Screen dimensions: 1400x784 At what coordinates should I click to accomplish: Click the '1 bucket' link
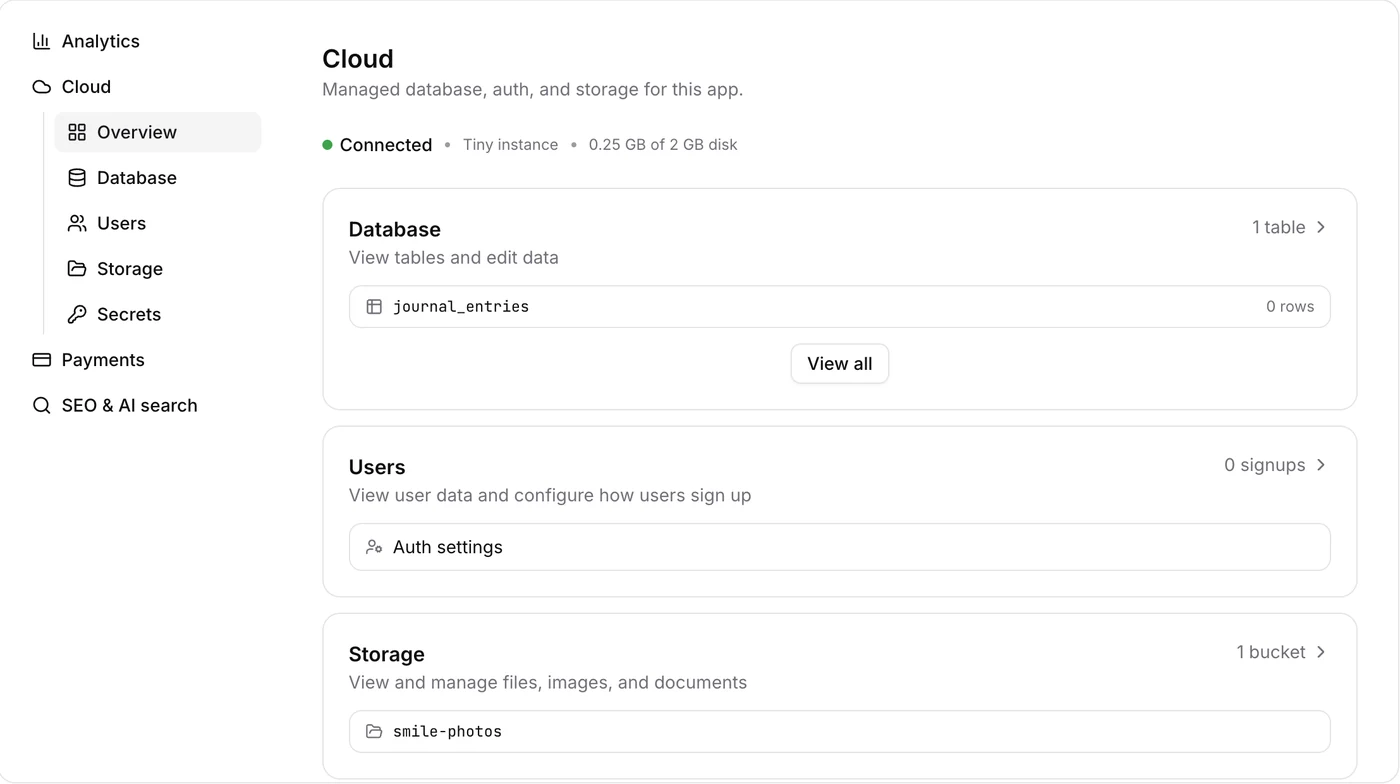pyautogui.click(x=1271, y=652)
